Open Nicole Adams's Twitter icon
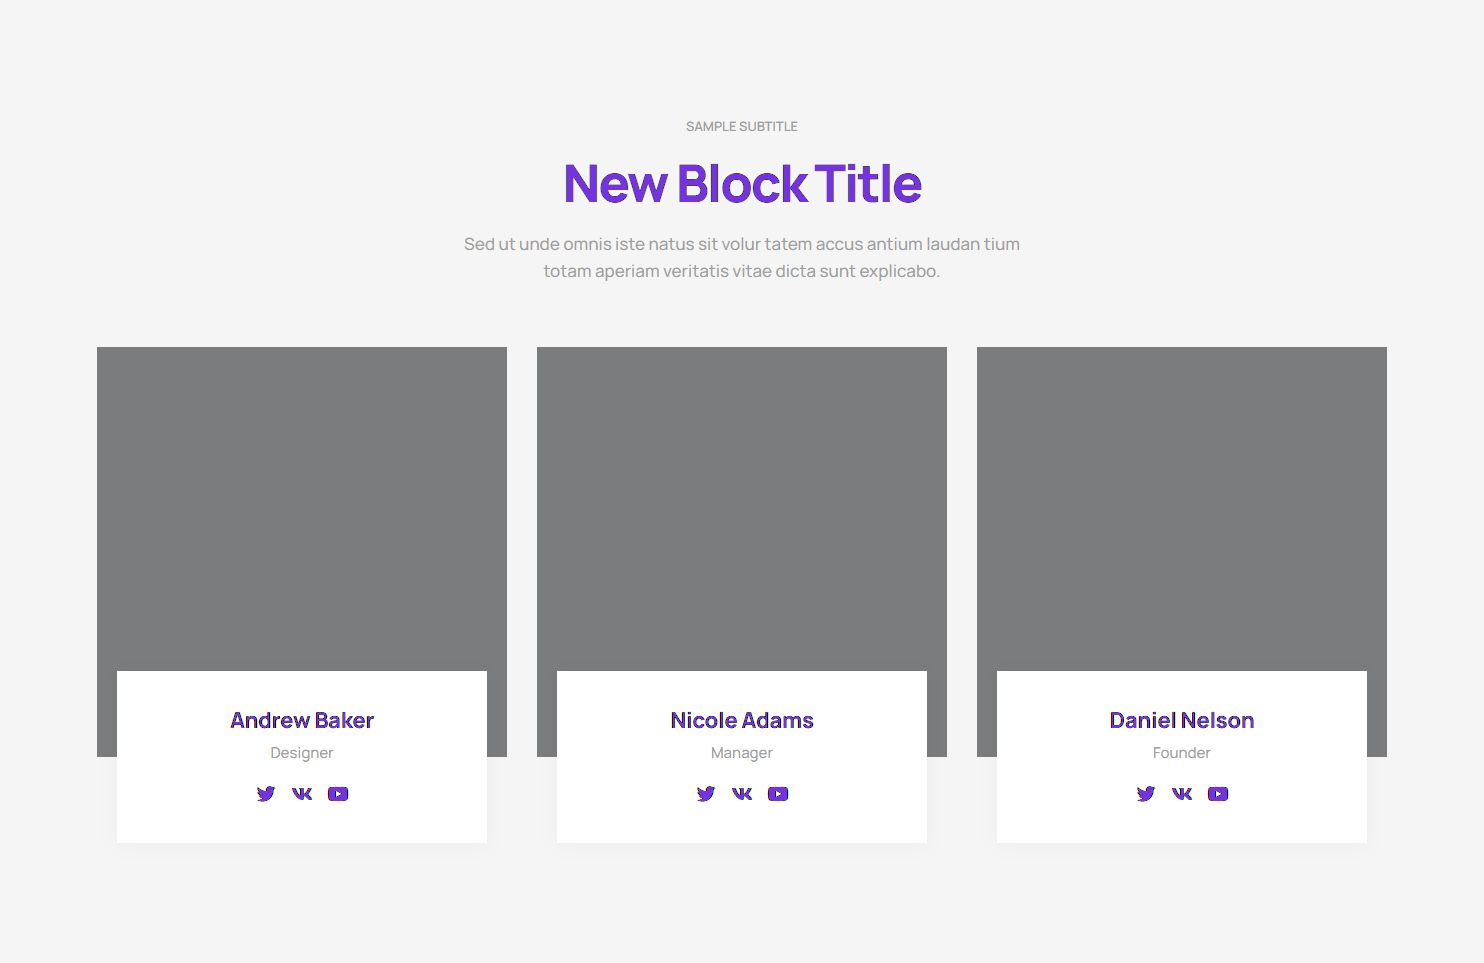Viewport: 1484px width, 963px height. (x=705, y=794)
